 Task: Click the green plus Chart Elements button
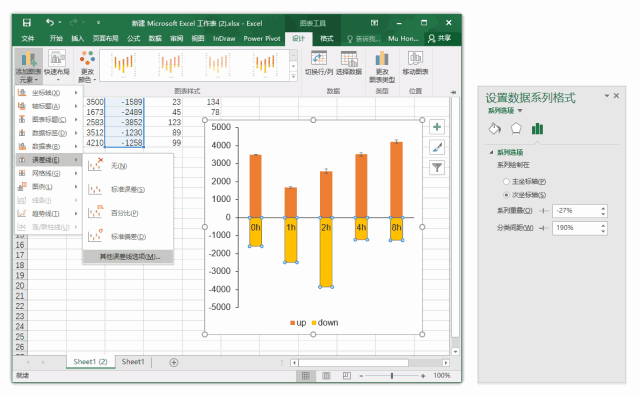(437, 127)
